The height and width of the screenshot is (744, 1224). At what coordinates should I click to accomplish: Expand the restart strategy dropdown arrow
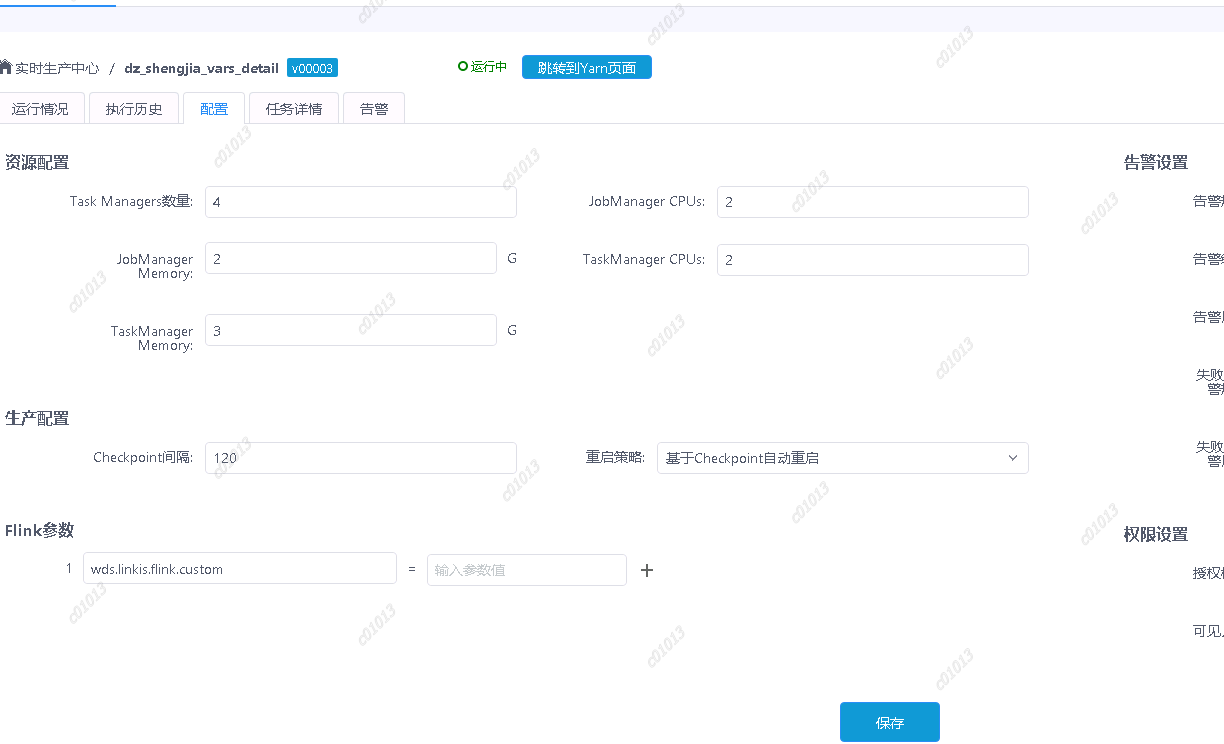click(1013, 458)
